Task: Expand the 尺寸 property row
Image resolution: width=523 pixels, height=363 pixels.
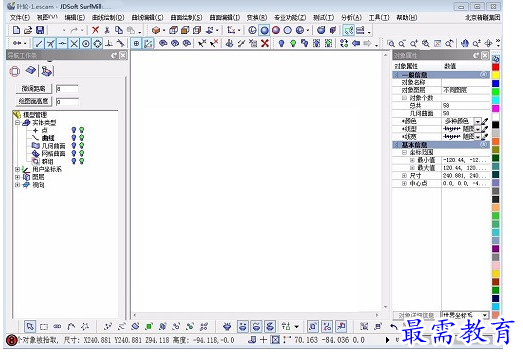Action: click(404, 175)
